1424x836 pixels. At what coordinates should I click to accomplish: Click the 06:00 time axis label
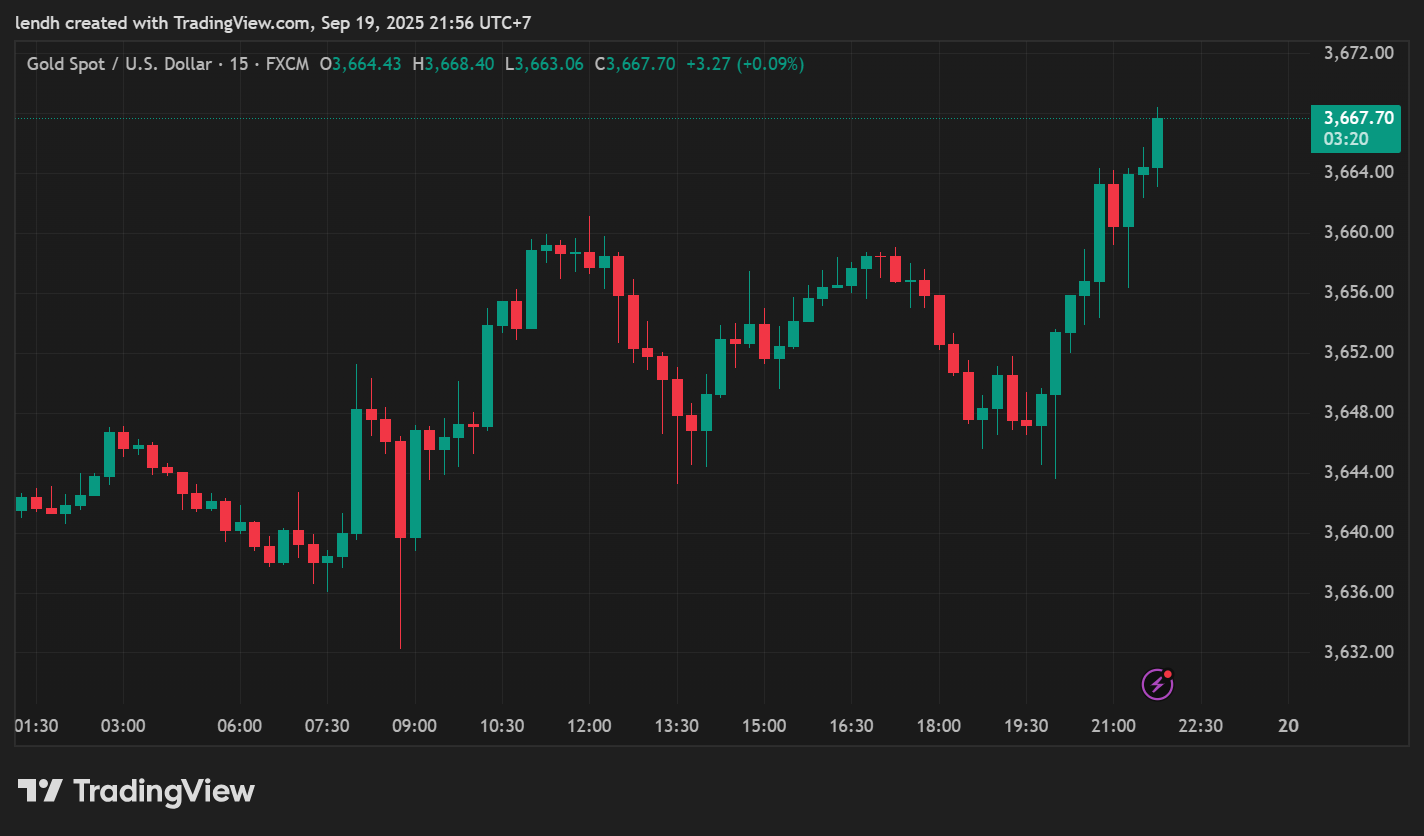pyautogui.click(x=239, y=726)
